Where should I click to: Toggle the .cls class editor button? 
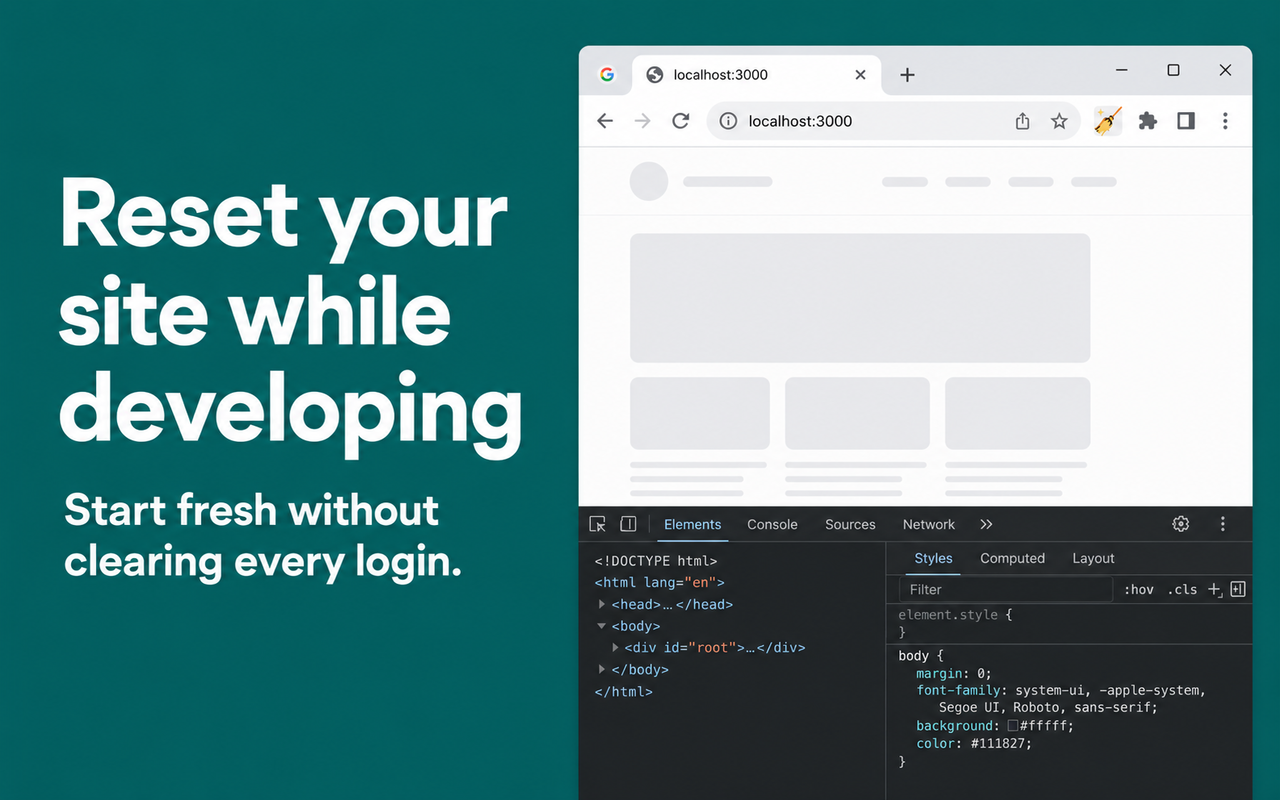pos(1182,590)
